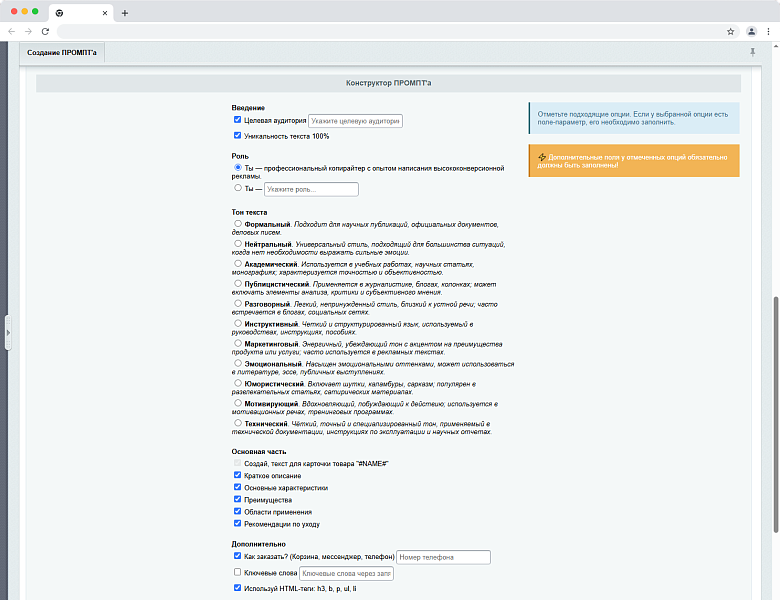Image resolution: width=780 pixels, height=600 pixels.
Task: Switch to the Создание ПРОМПТ'а tab
Action: pos(63,52)
